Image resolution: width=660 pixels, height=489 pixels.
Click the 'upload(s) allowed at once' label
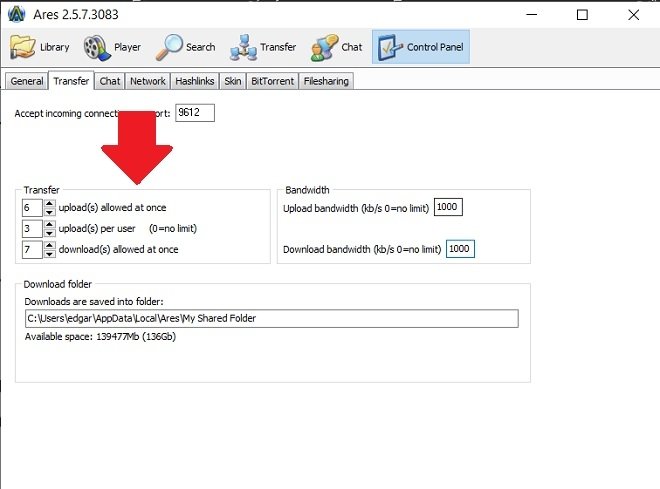point(112,207)
